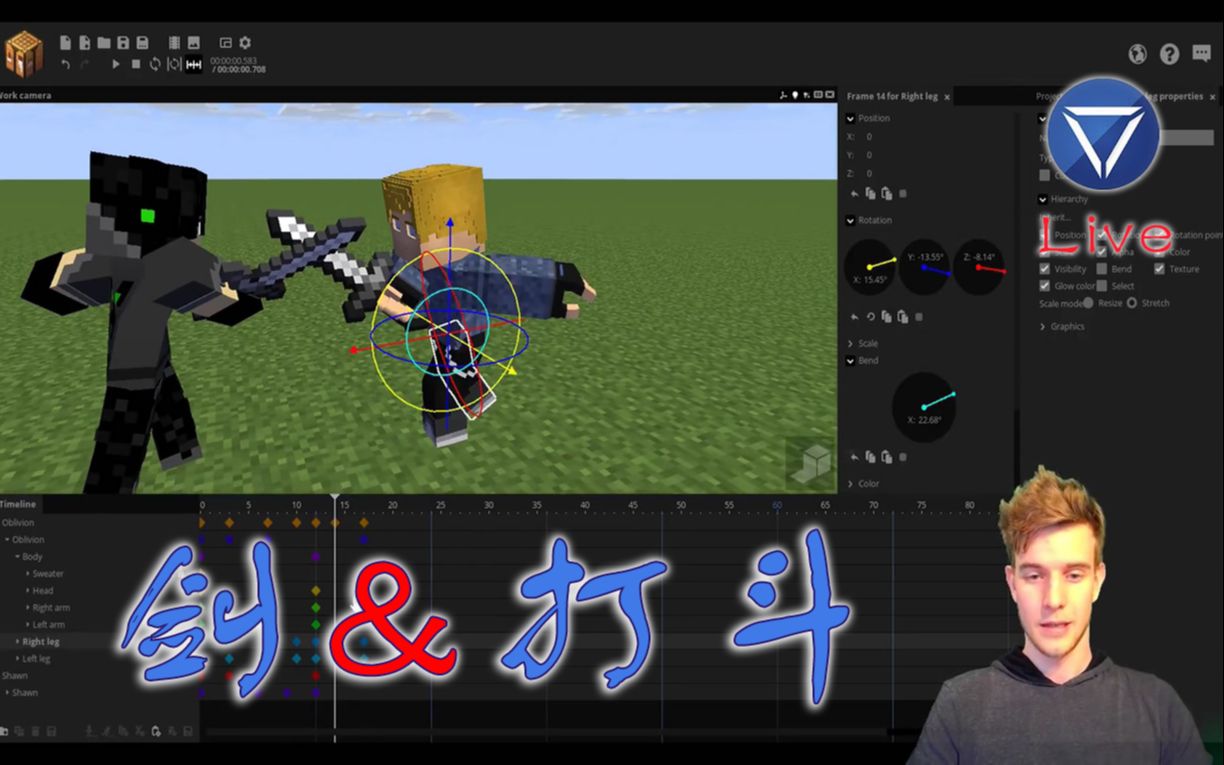
Task: Play the animation
Action: click(116, 64)
